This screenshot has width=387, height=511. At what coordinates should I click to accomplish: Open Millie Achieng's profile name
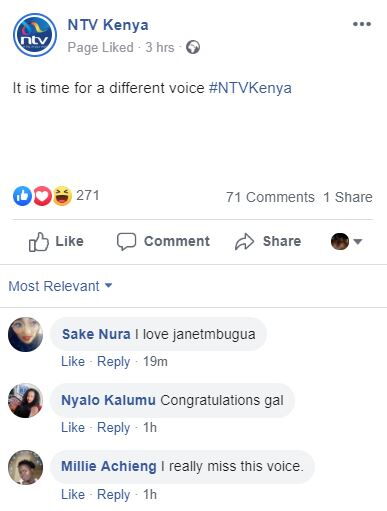(x=109, y=466)
